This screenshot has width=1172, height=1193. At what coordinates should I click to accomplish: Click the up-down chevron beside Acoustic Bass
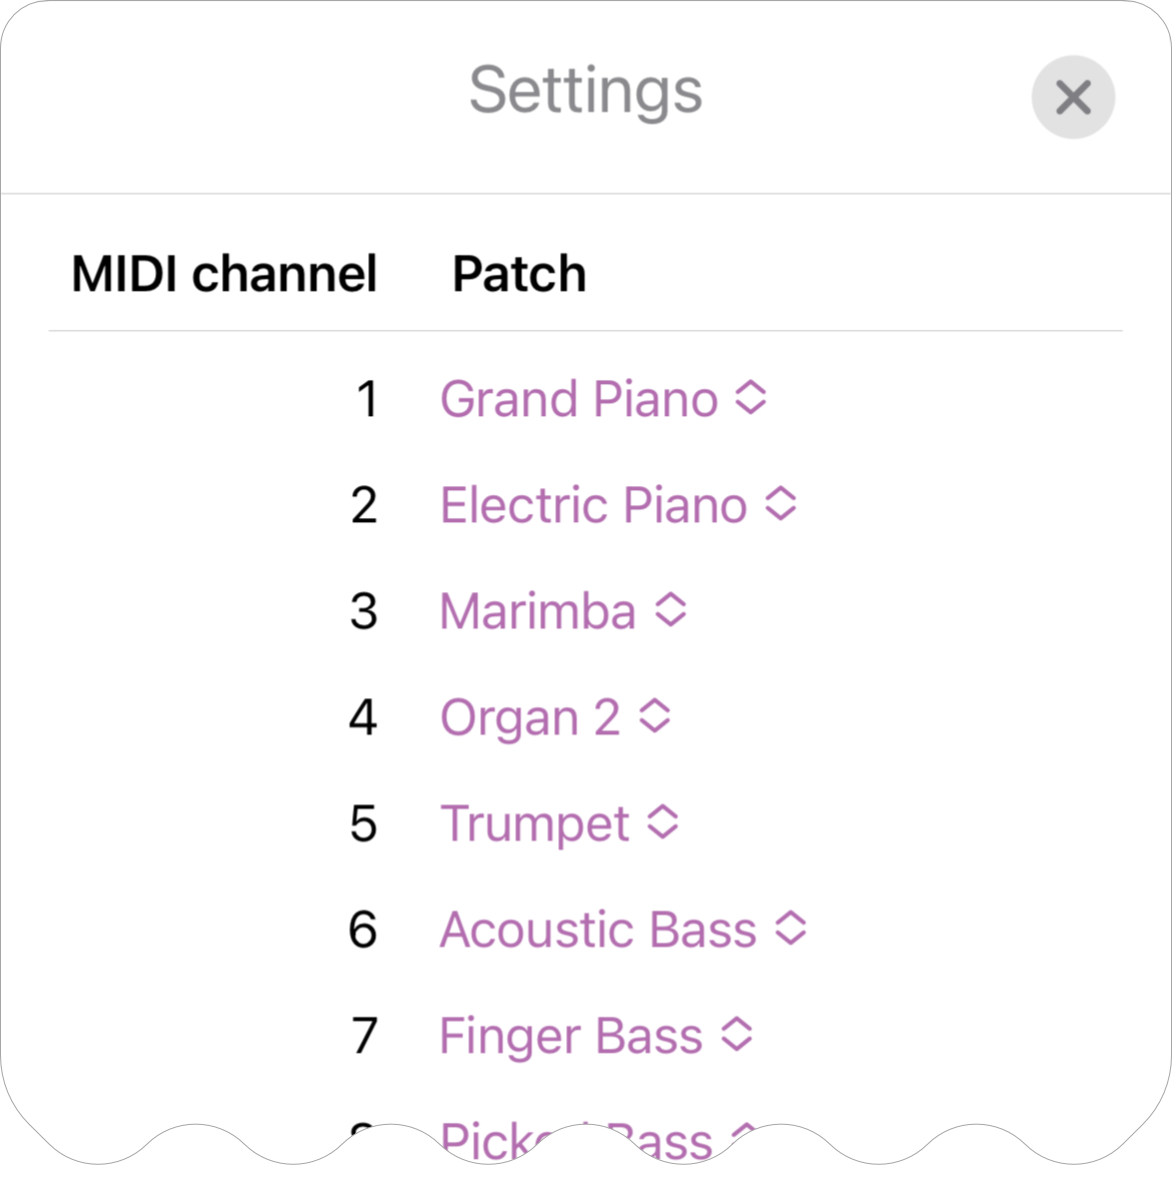pyautogui.click(x=791, y=928)
